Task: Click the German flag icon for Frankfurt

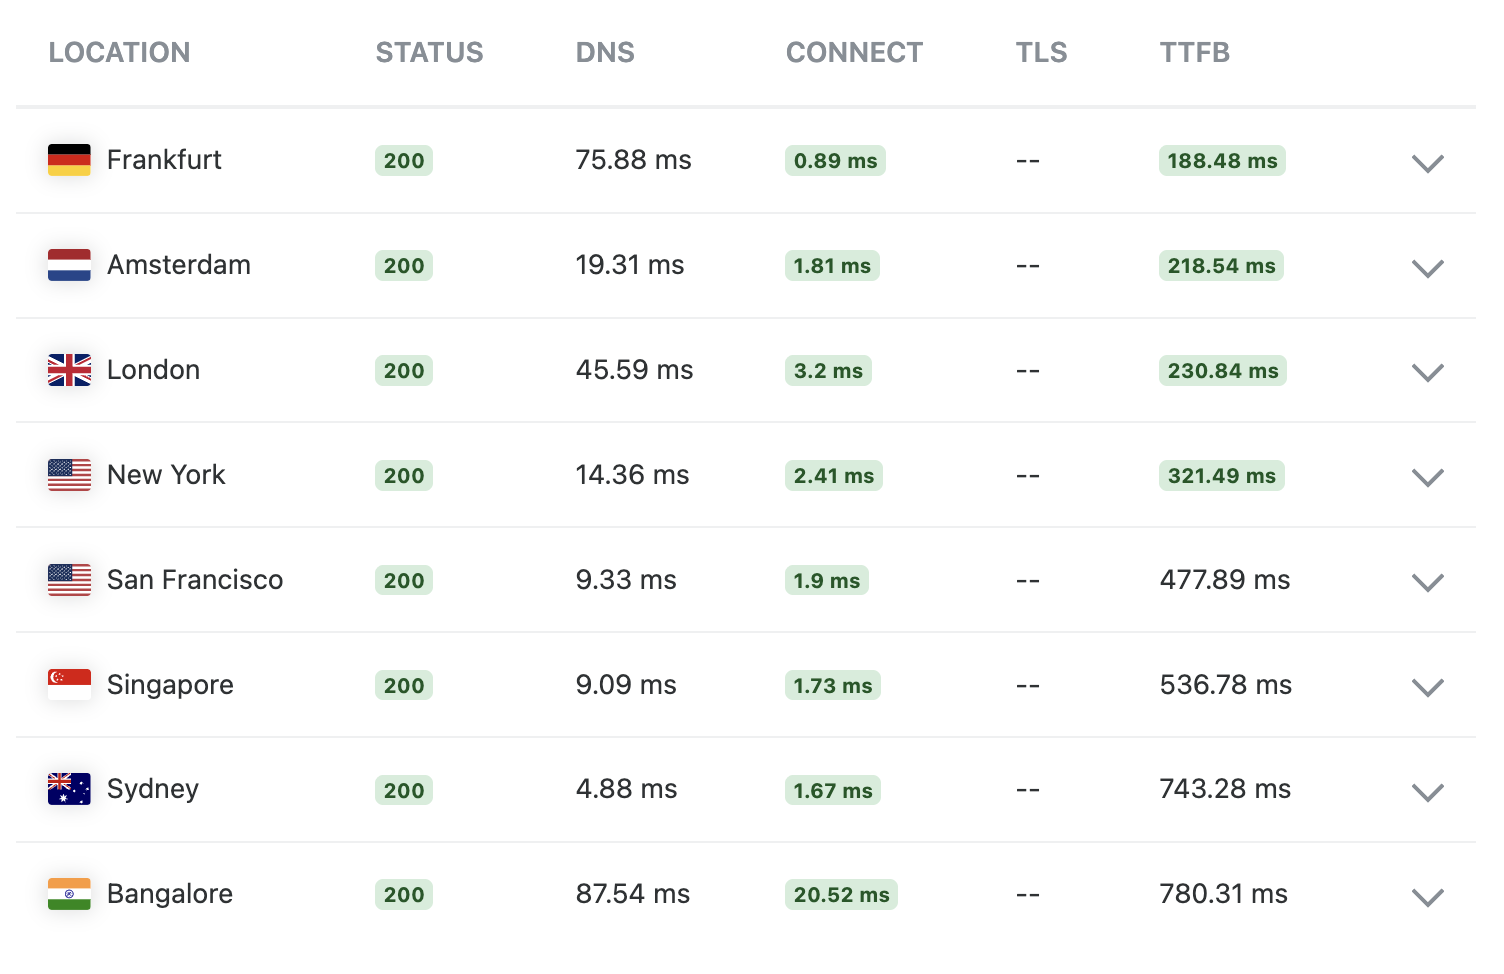Action: [x=69, y=160]
